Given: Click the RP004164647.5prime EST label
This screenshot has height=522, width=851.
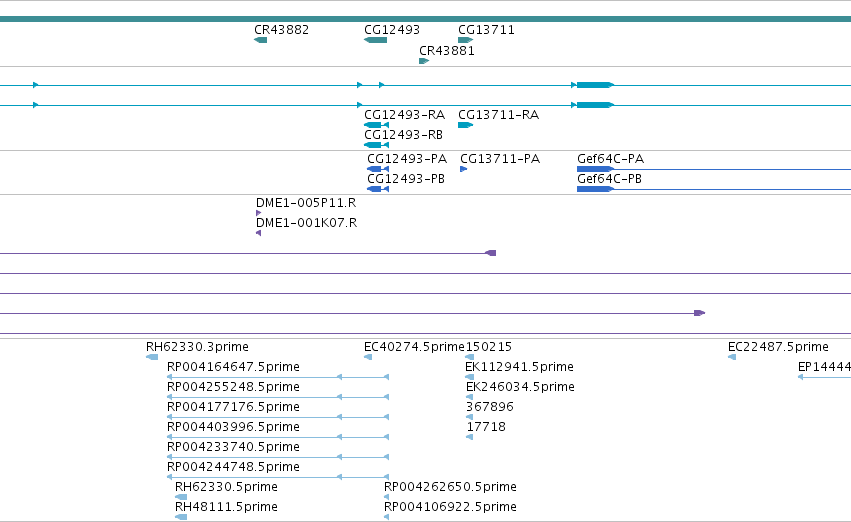Looking at the screenshot, I should tap(233, 367).
